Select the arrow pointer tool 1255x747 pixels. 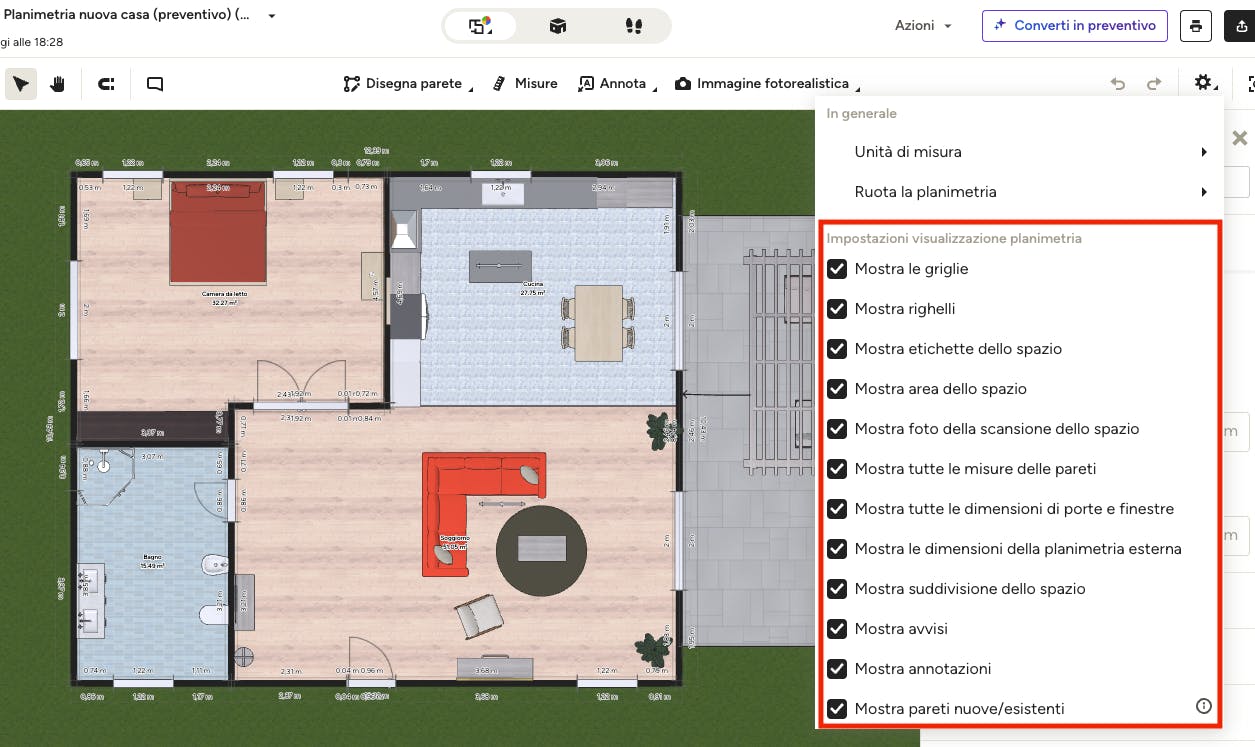pos(21,84)
